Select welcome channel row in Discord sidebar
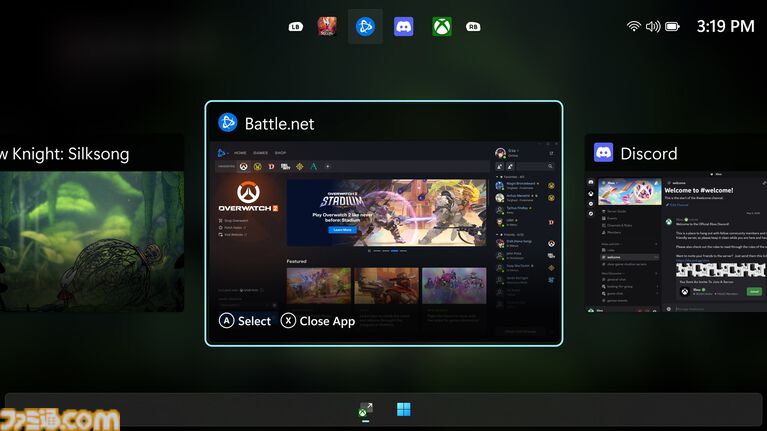 630,257
